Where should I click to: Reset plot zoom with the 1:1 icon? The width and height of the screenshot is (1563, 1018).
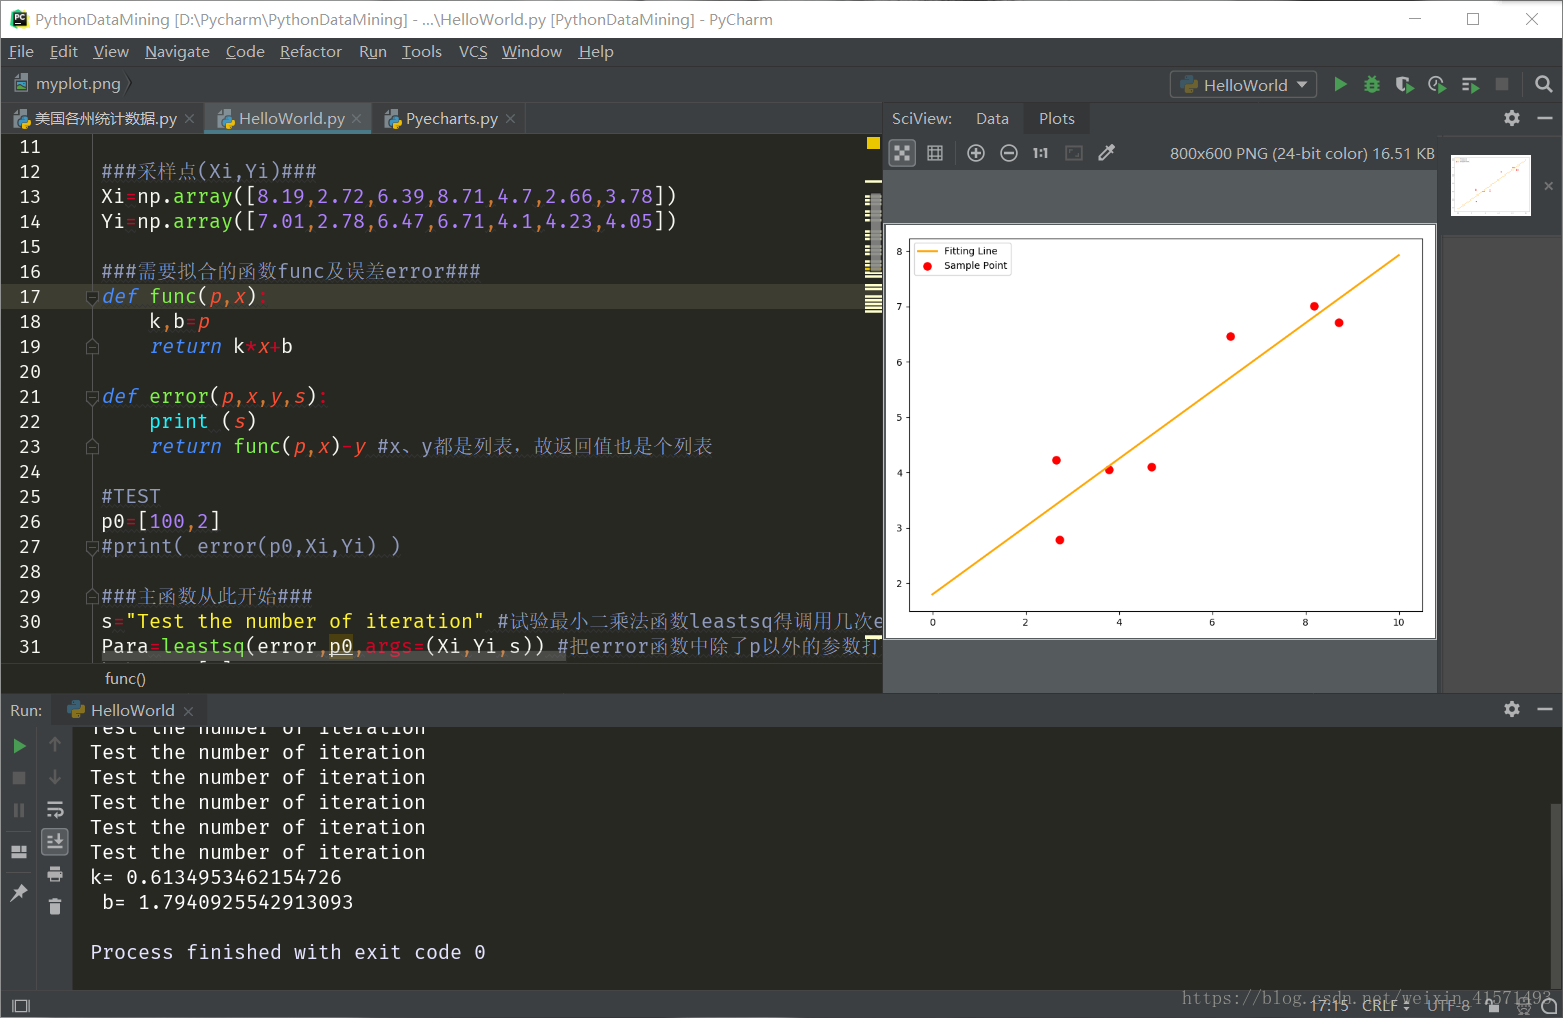[1039, 152]
